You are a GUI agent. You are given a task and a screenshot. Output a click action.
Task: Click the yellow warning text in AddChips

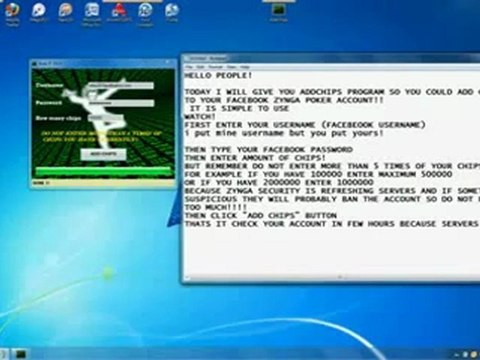point(101,136)
